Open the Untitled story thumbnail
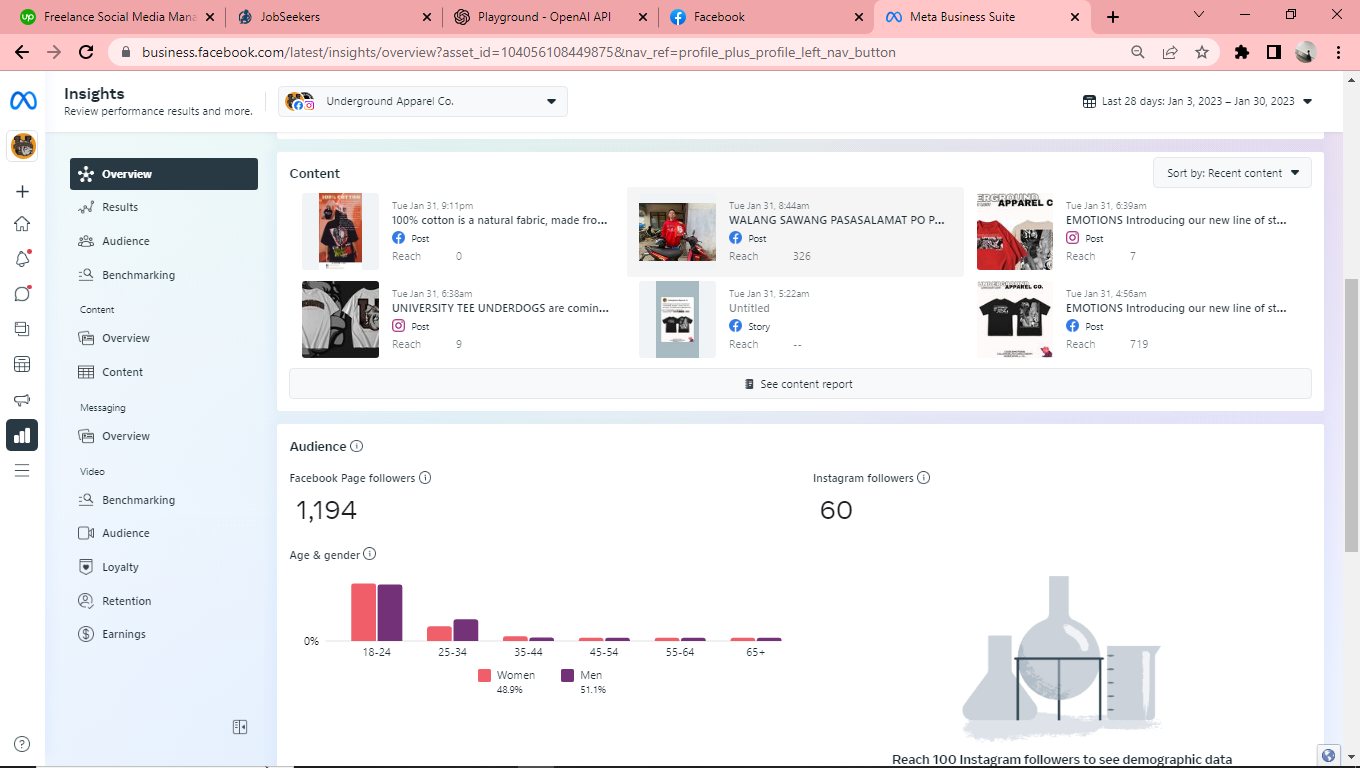This screenshot has height=768, width=1360. click(x=677, y=319)
